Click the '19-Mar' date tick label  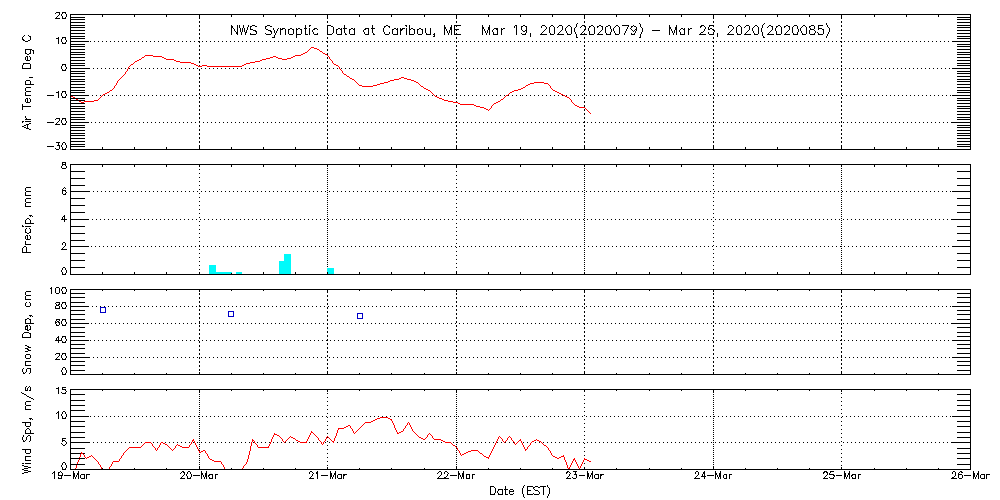point(71,476)
